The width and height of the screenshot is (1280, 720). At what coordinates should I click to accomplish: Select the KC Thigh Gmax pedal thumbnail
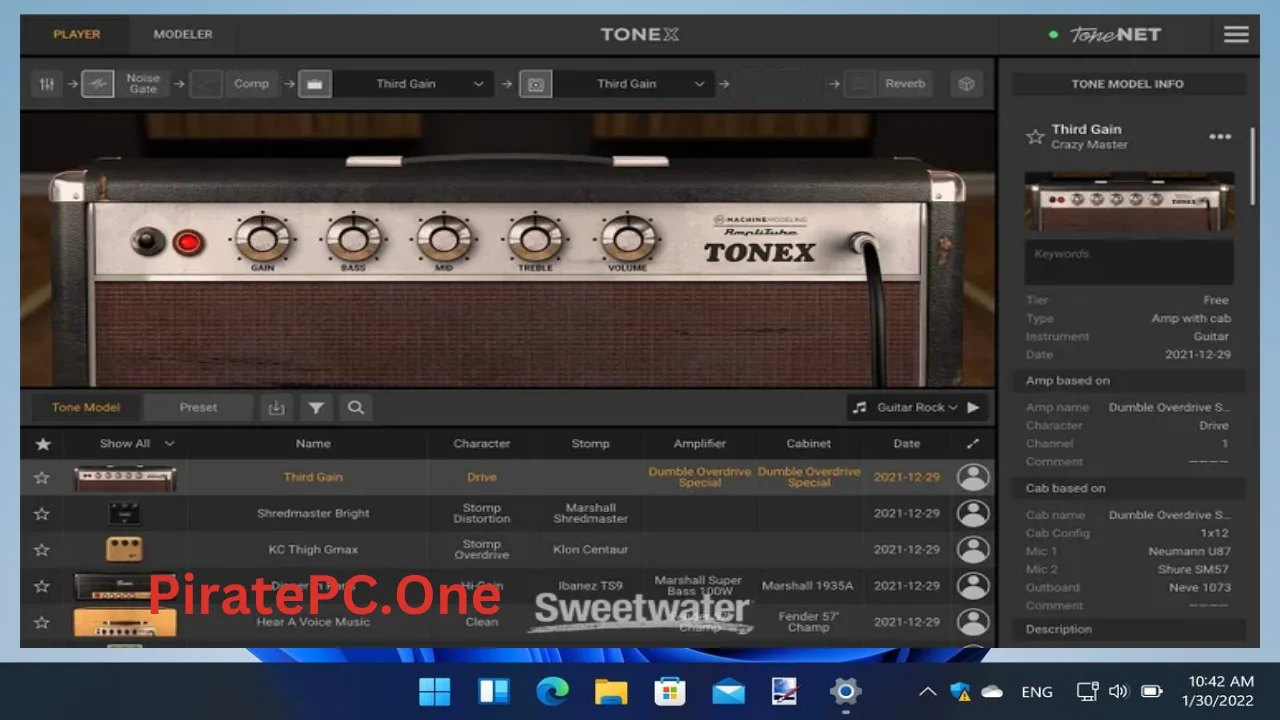pyautogui.click(x=125, y=549)
